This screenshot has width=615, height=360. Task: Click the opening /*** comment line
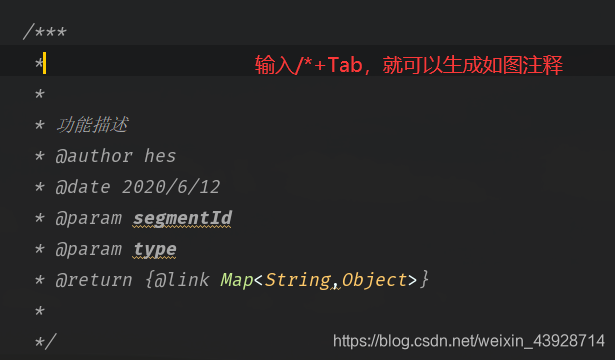(x=45, y=32)
